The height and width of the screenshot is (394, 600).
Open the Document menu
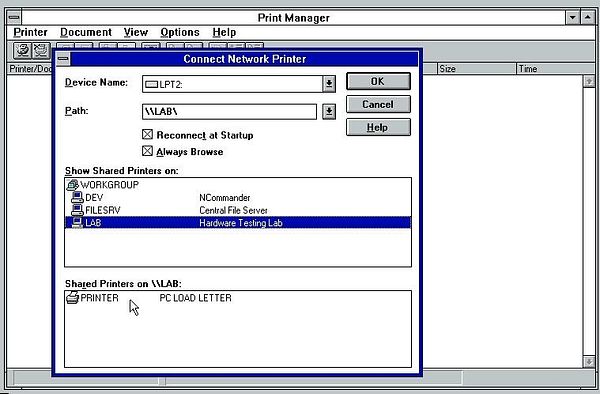coord(86,33)
